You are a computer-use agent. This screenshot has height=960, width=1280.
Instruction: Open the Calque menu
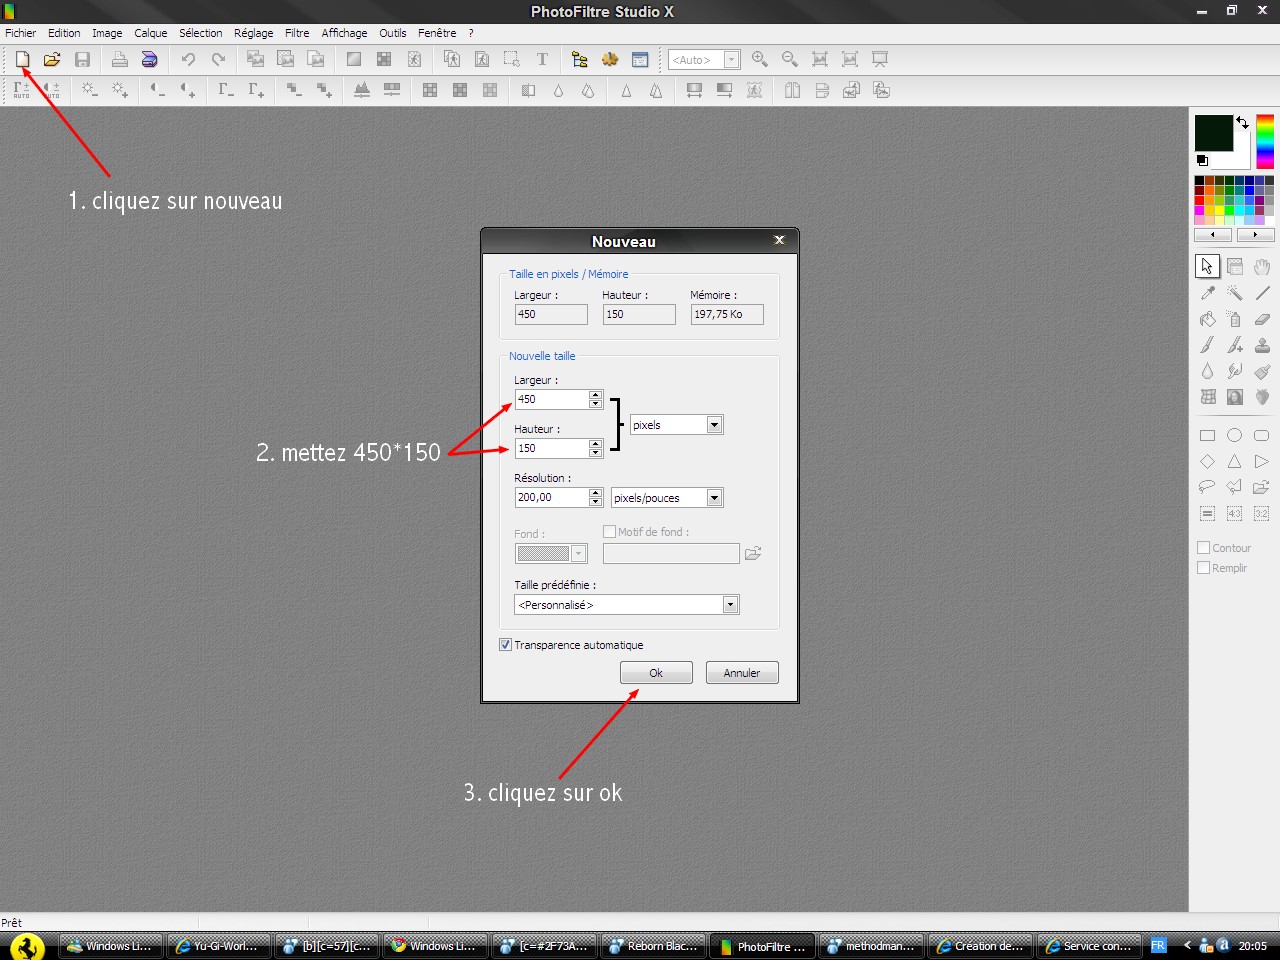[x=151, y=33]
